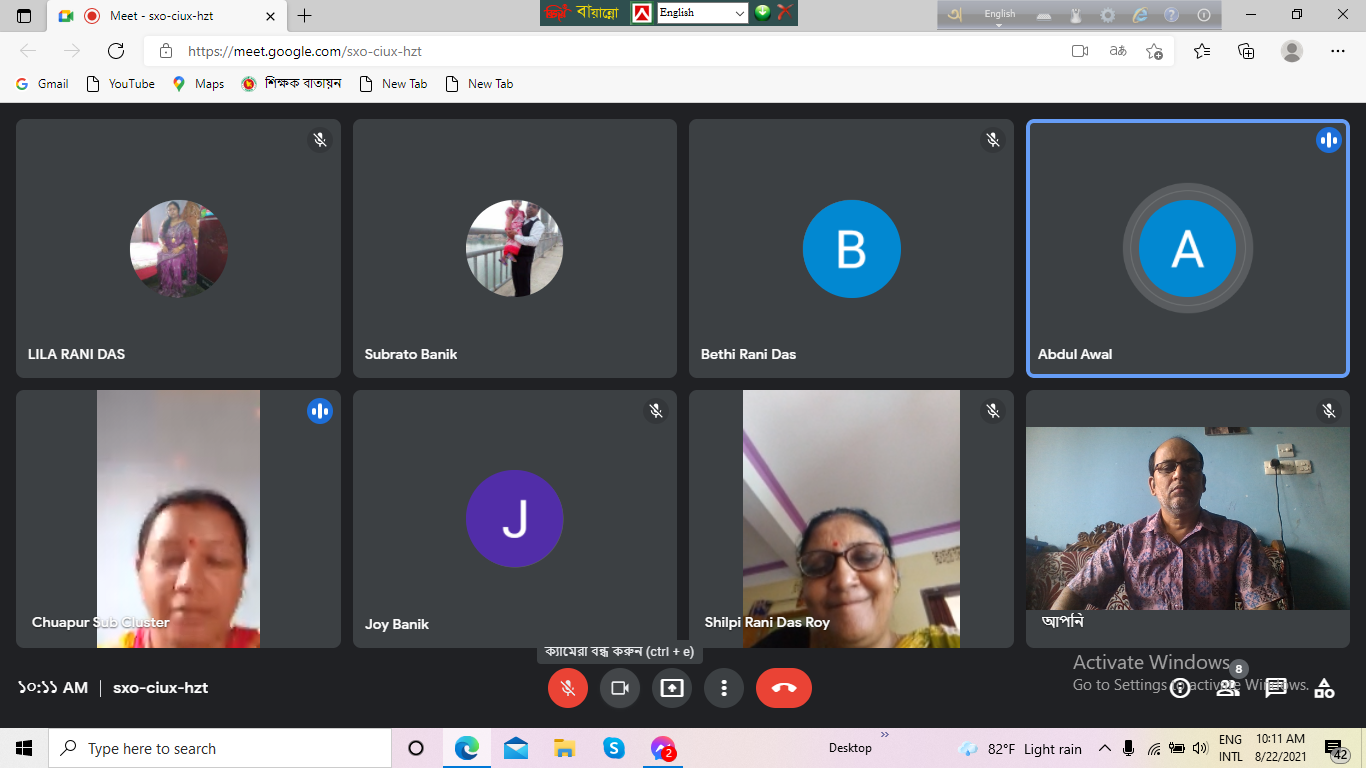Click the A avatar of Abdul Awal
The image size is (1366, 768).
tap(1188, 249)
